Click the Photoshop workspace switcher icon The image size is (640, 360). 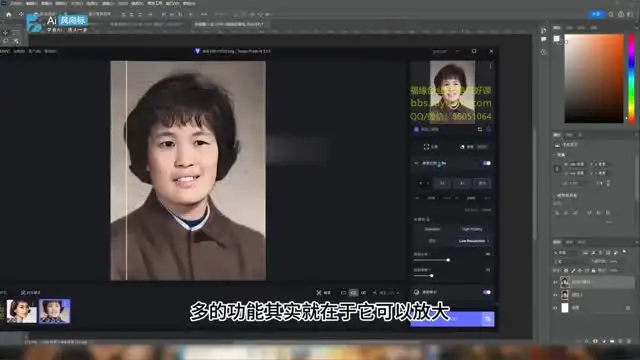pos(629,14)
